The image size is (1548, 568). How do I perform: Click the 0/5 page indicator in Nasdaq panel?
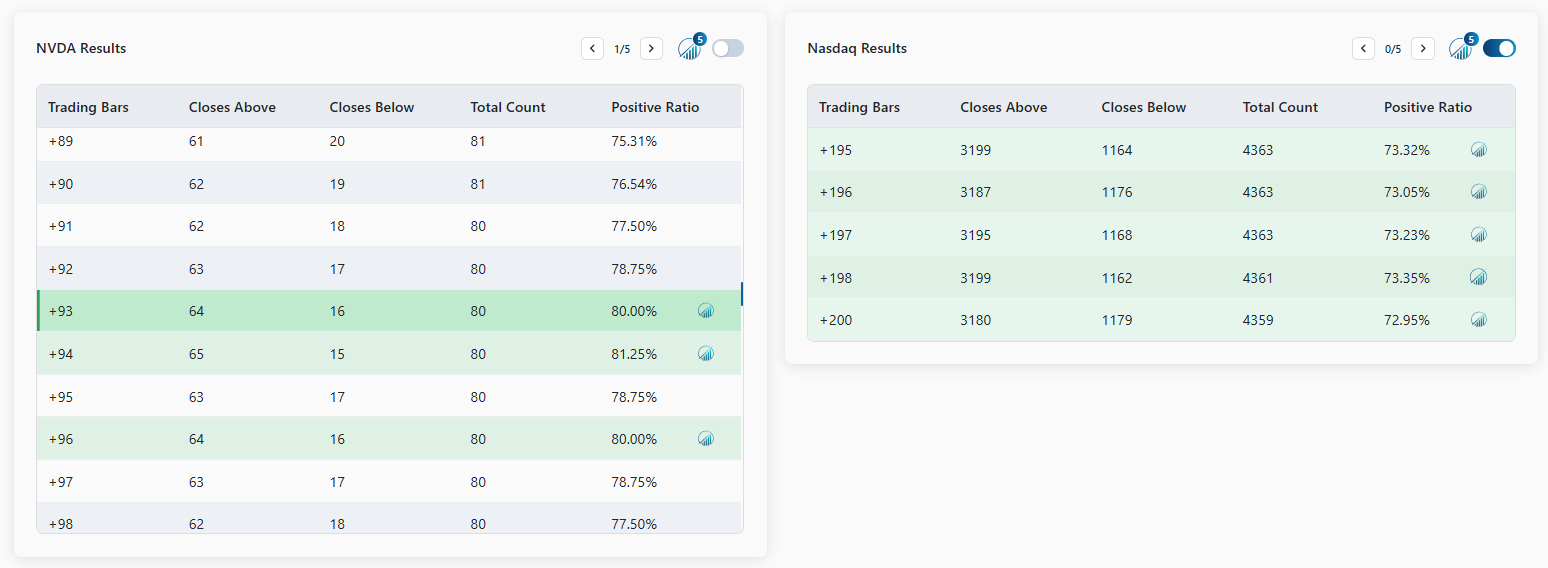click(x=1393, y=49)
